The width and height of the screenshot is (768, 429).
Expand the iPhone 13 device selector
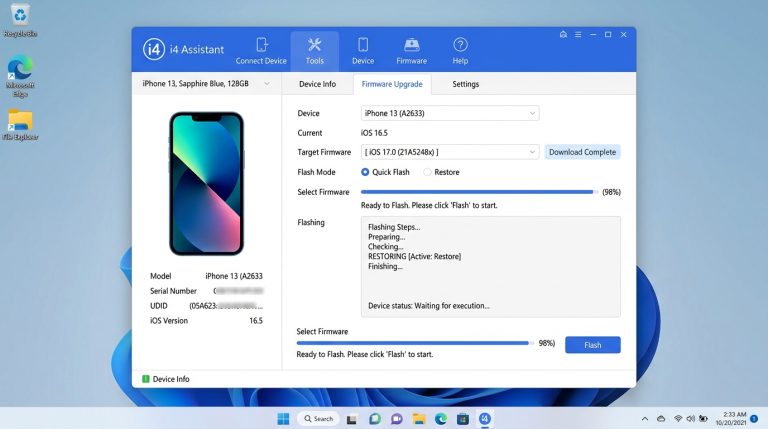tap(206, 84)
